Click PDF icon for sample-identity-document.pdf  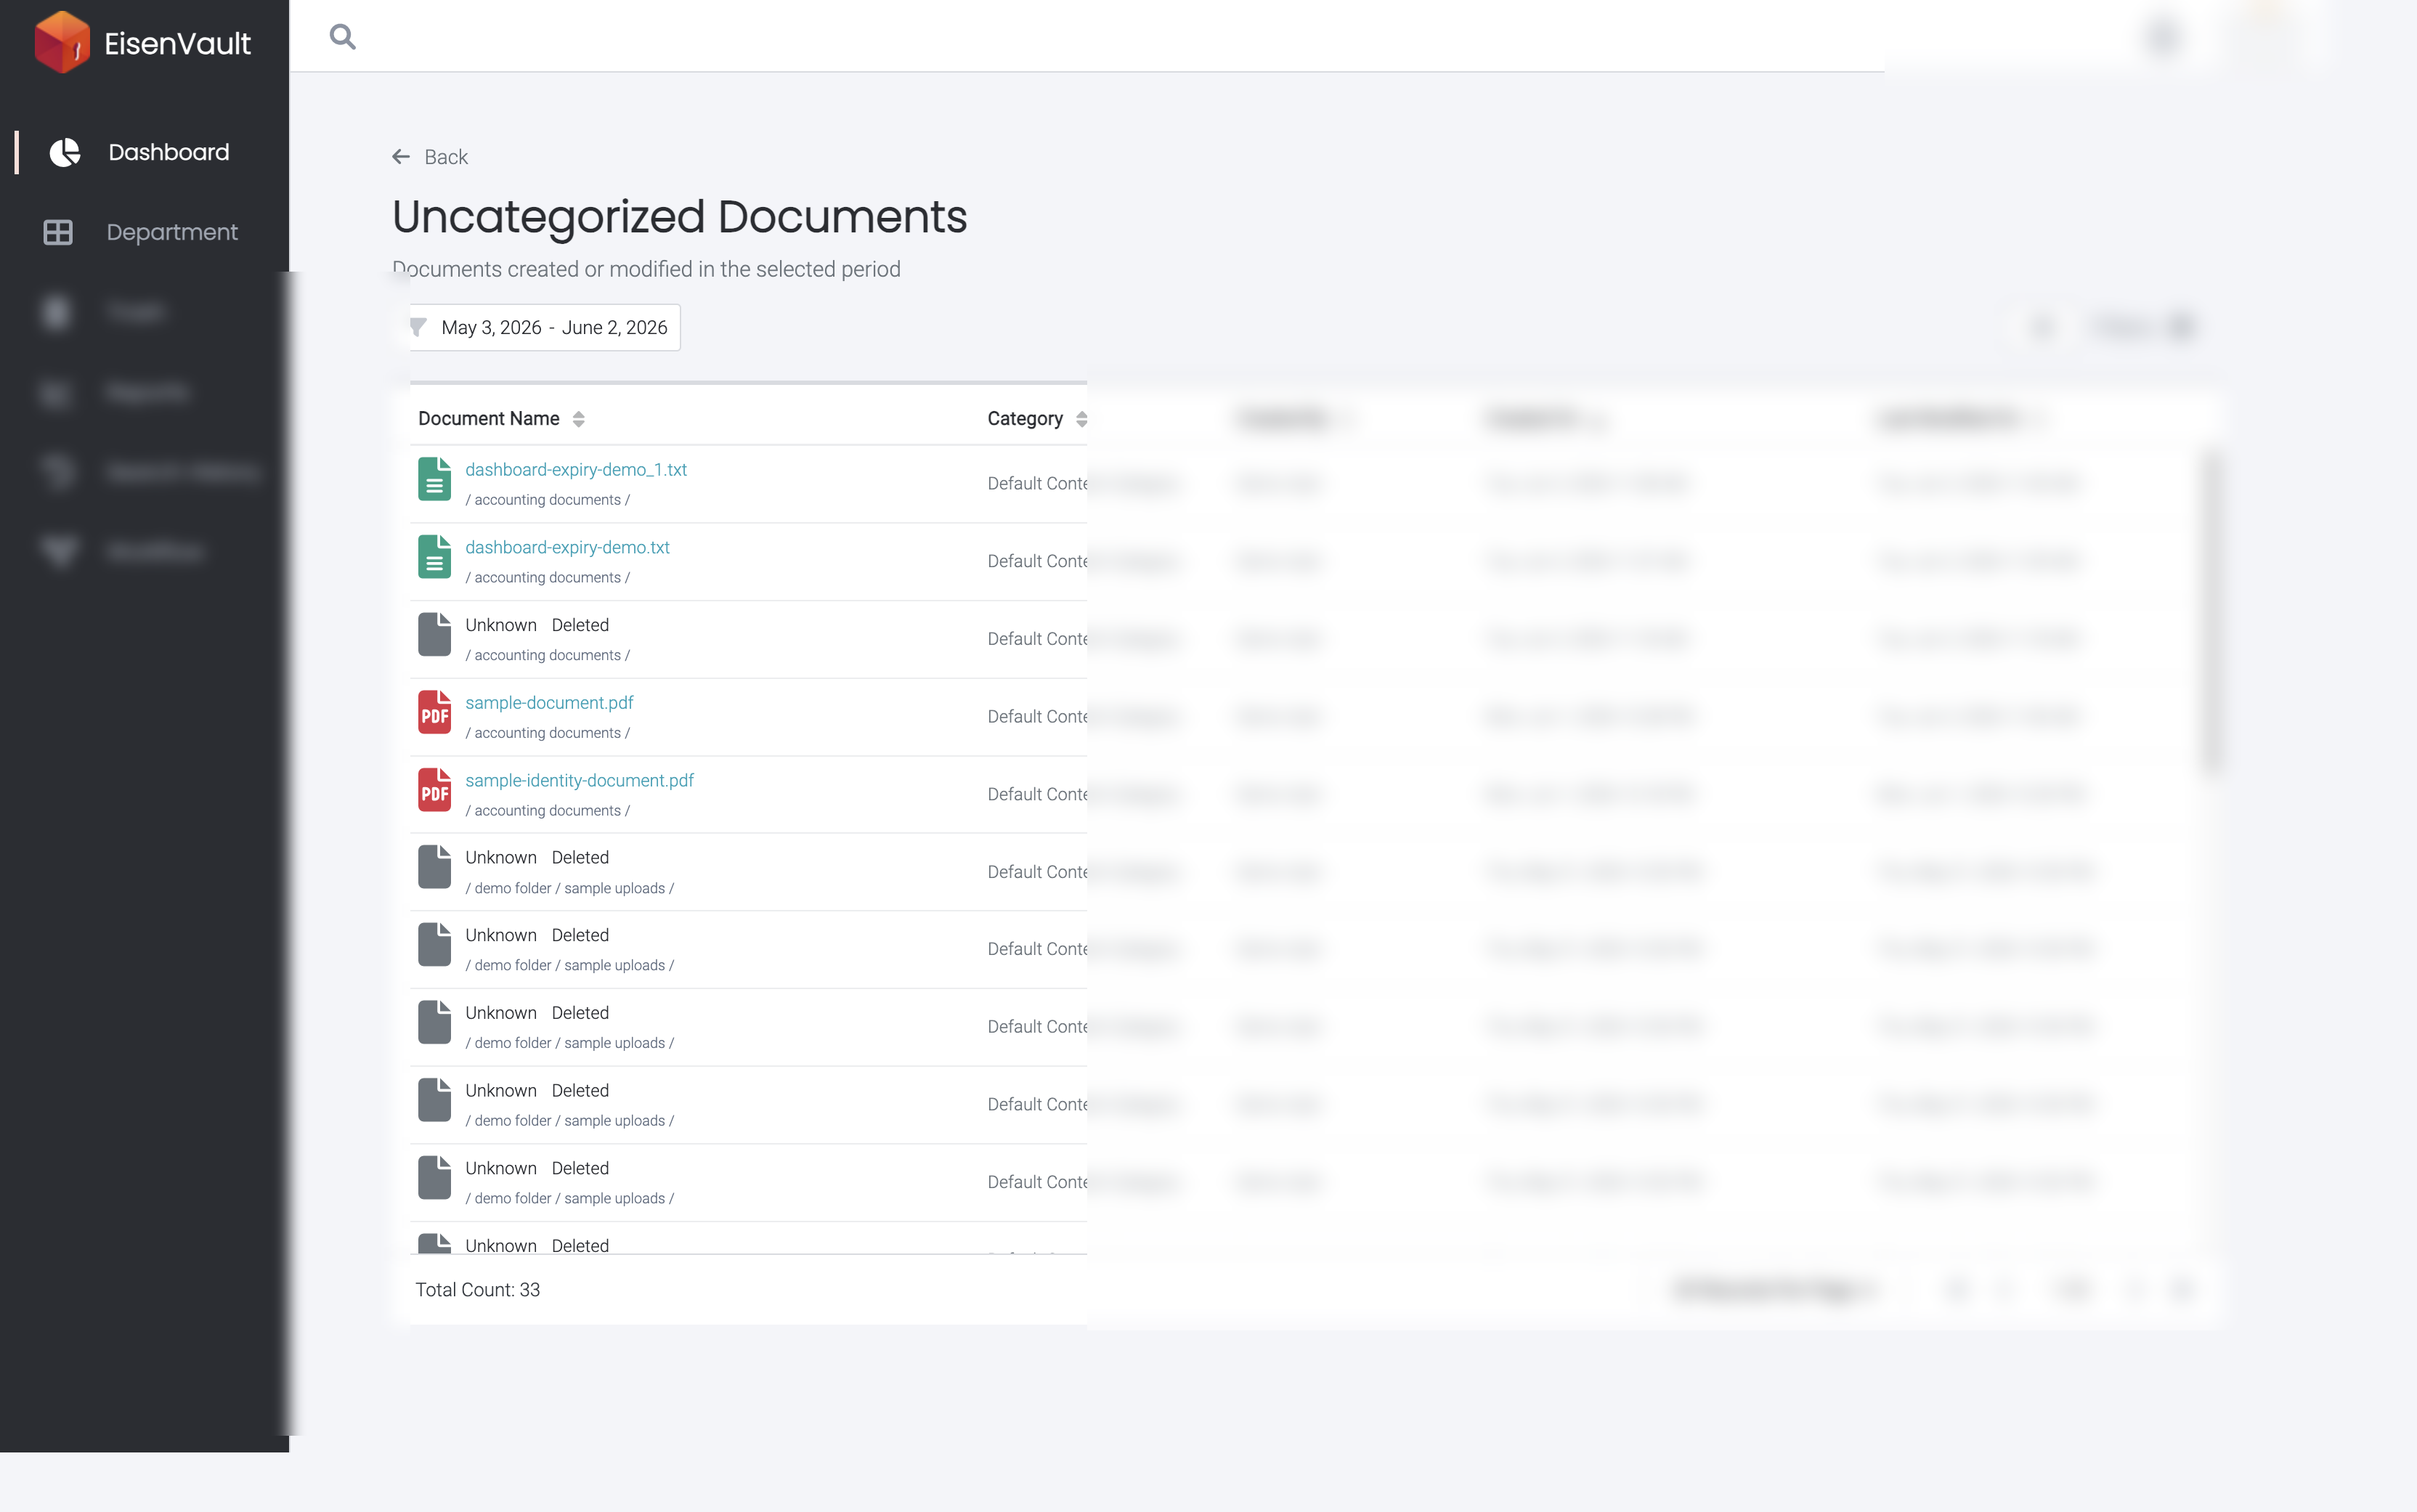(x=434, y=790)
